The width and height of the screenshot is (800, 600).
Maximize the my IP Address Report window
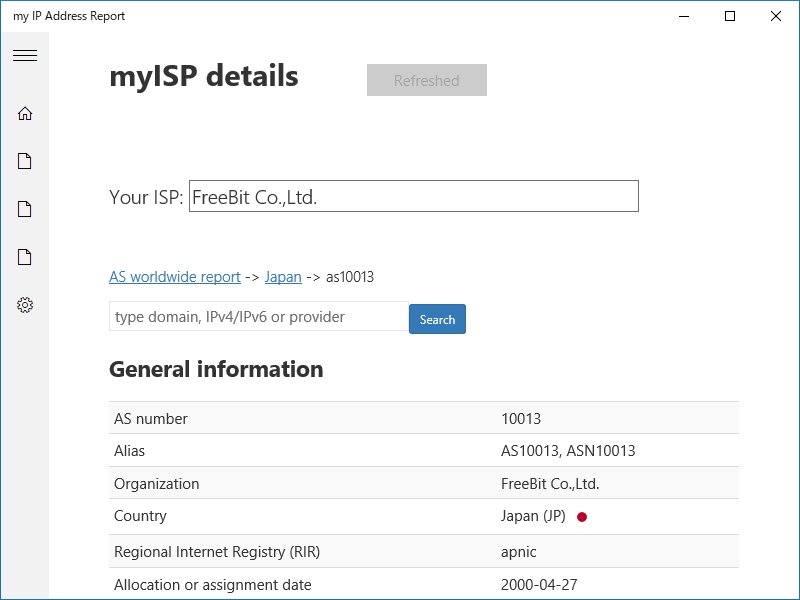tap(730, 16)
